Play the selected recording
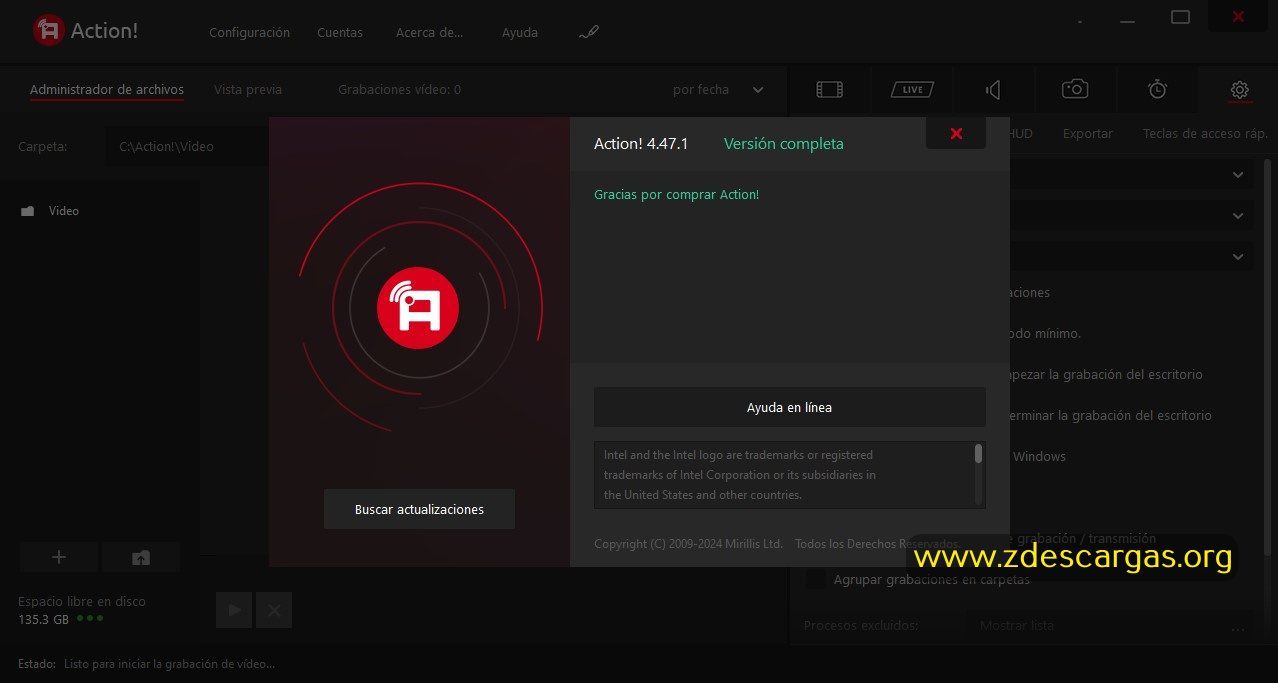 (234, 610)
